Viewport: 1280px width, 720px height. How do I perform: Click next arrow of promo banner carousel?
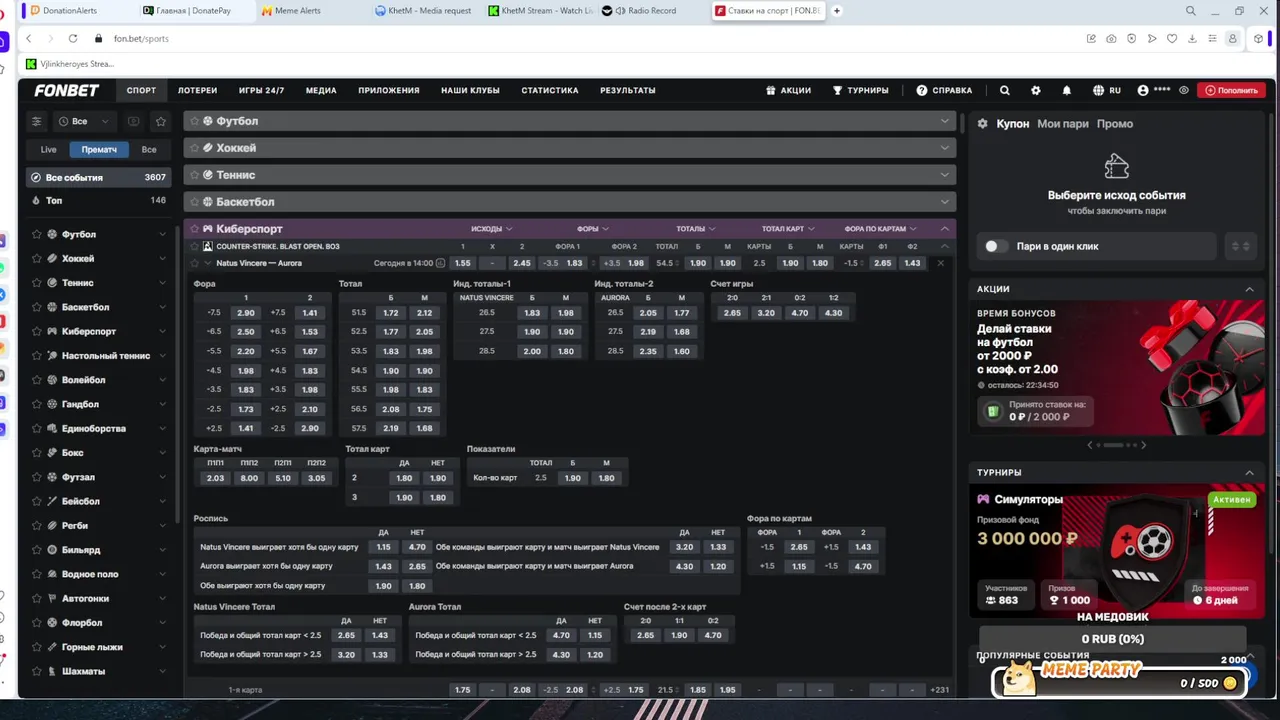tap(1143, 445)
